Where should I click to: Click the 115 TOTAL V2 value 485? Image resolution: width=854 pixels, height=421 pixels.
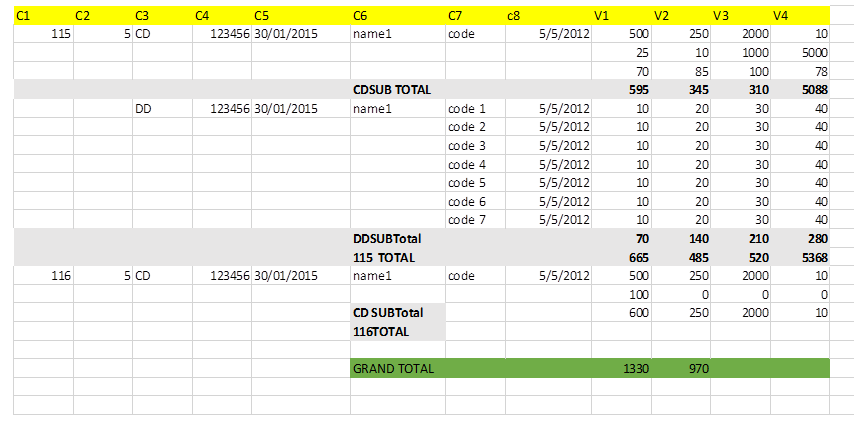pyautogui.click(x=681, y=258)
